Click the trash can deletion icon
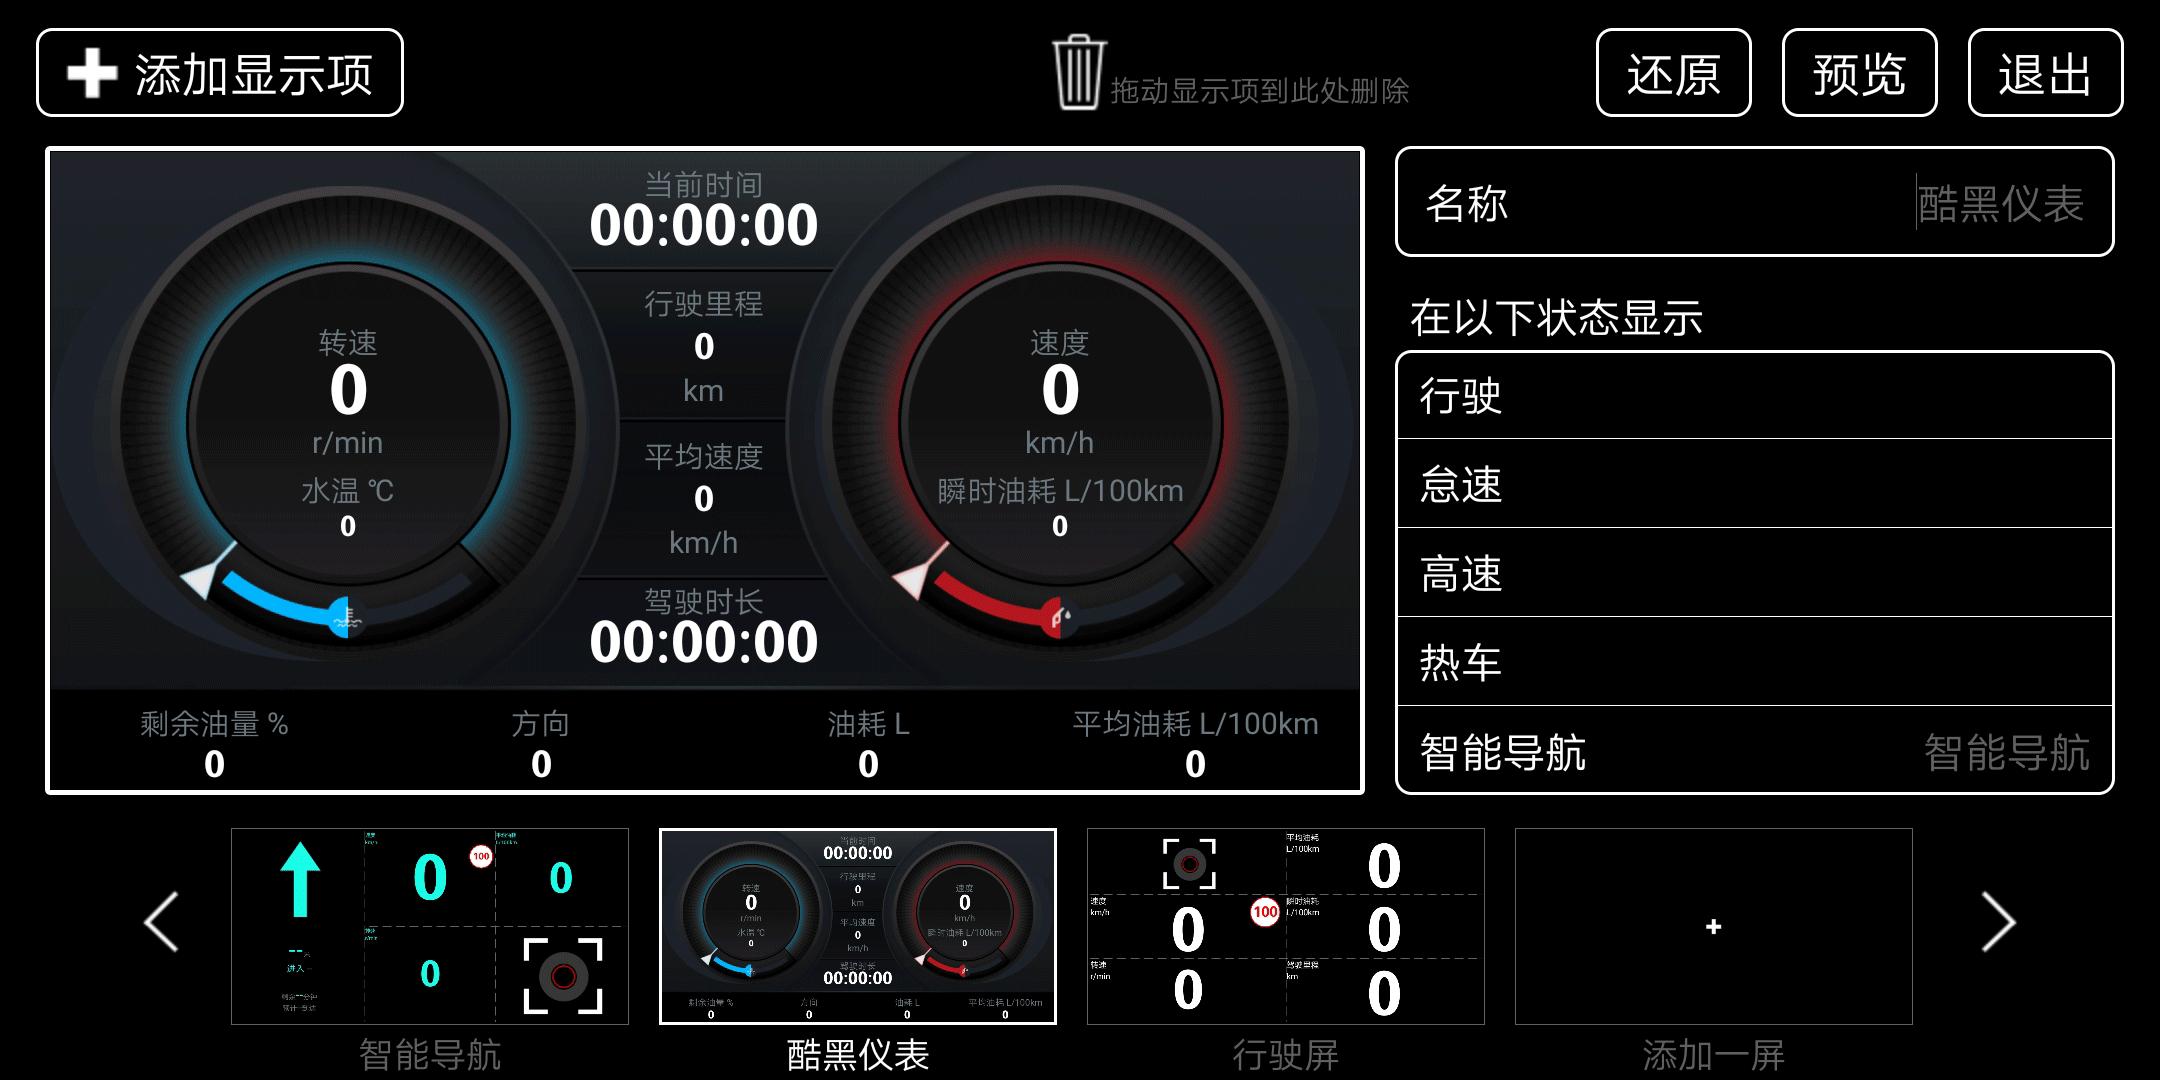This screenshot has width=2160, height=1080. 1078,72
